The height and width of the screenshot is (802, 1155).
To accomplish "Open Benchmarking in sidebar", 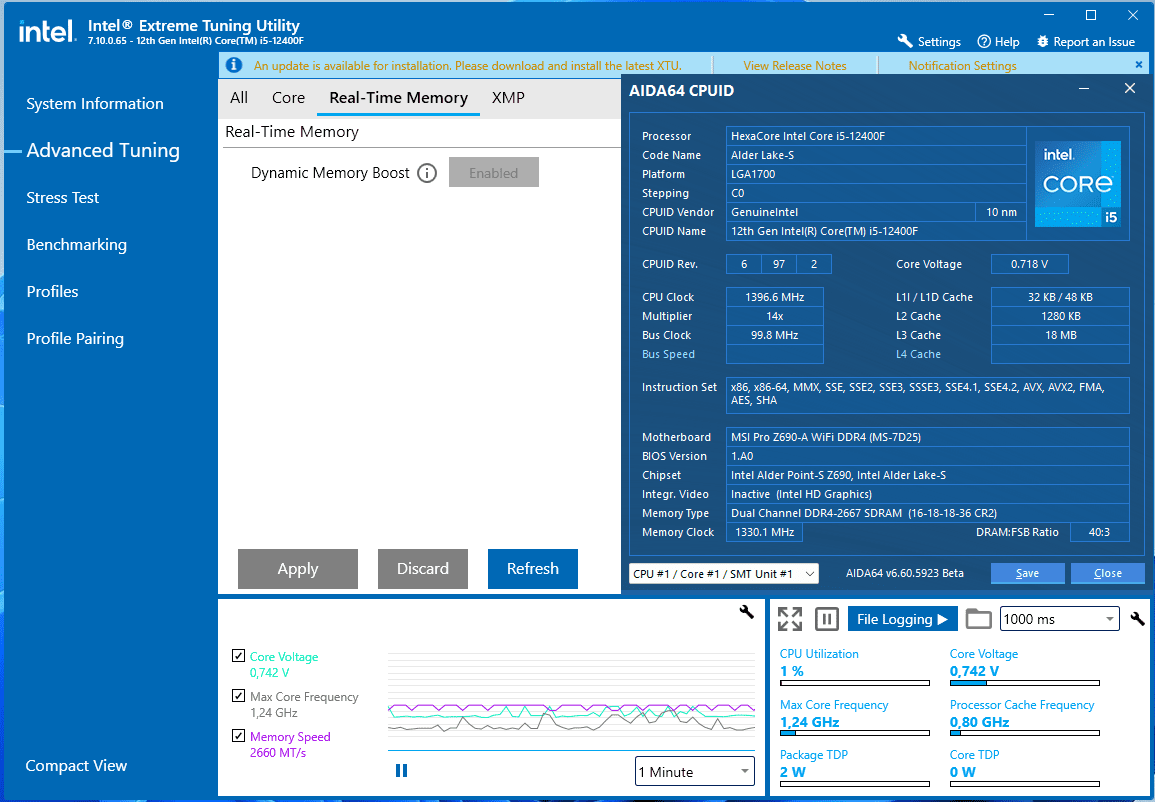I will click(77, 245).
